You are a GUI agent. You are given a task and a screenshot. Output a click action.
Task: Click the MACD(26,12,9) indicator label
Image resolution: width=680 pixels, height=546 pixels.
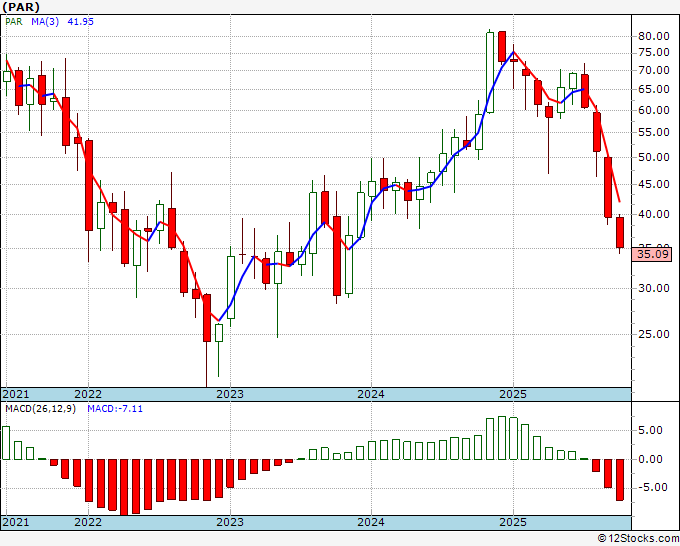[40, 409]
